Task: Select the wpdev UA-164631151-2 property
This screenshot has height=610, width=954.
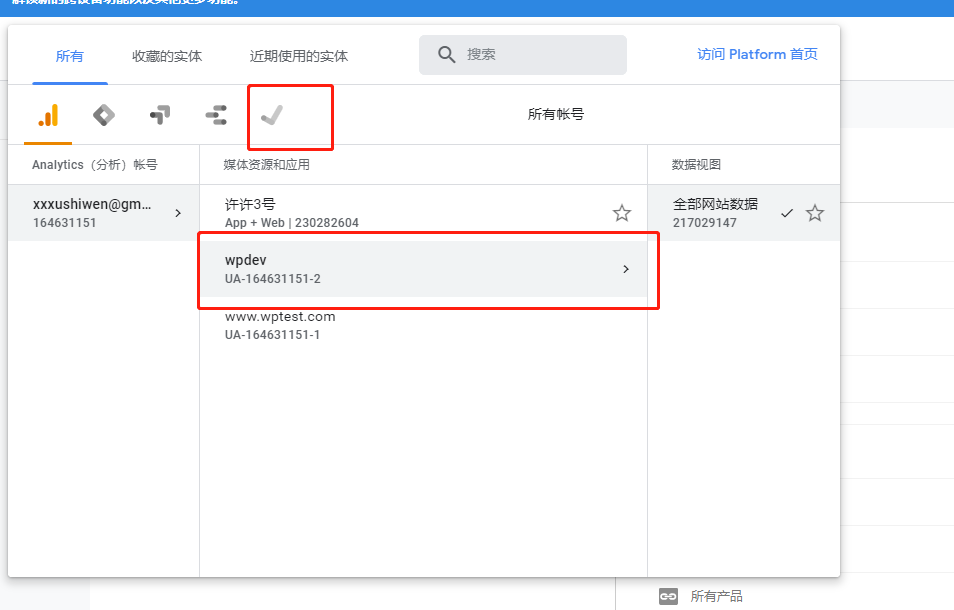Action: coord(423,269)
